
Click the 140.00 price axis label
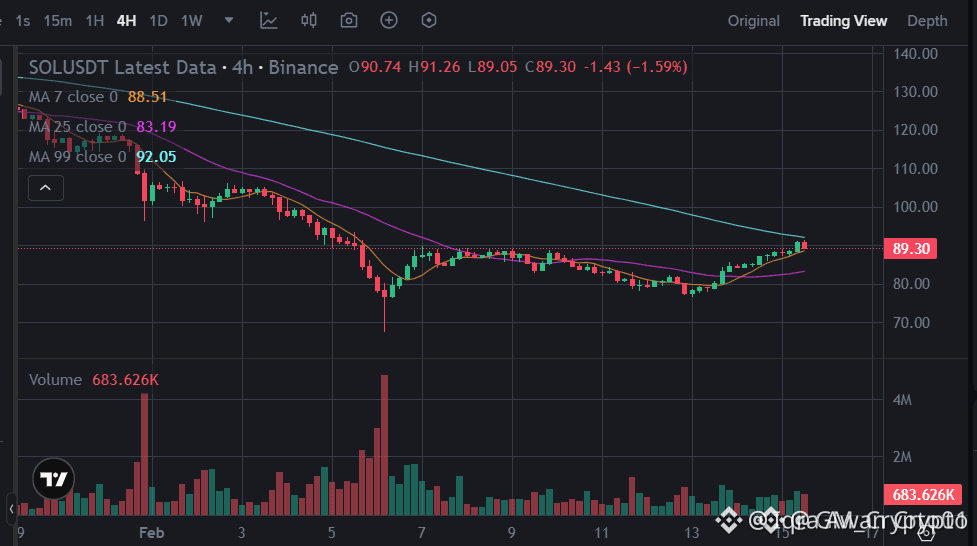(x=915, y=54)
